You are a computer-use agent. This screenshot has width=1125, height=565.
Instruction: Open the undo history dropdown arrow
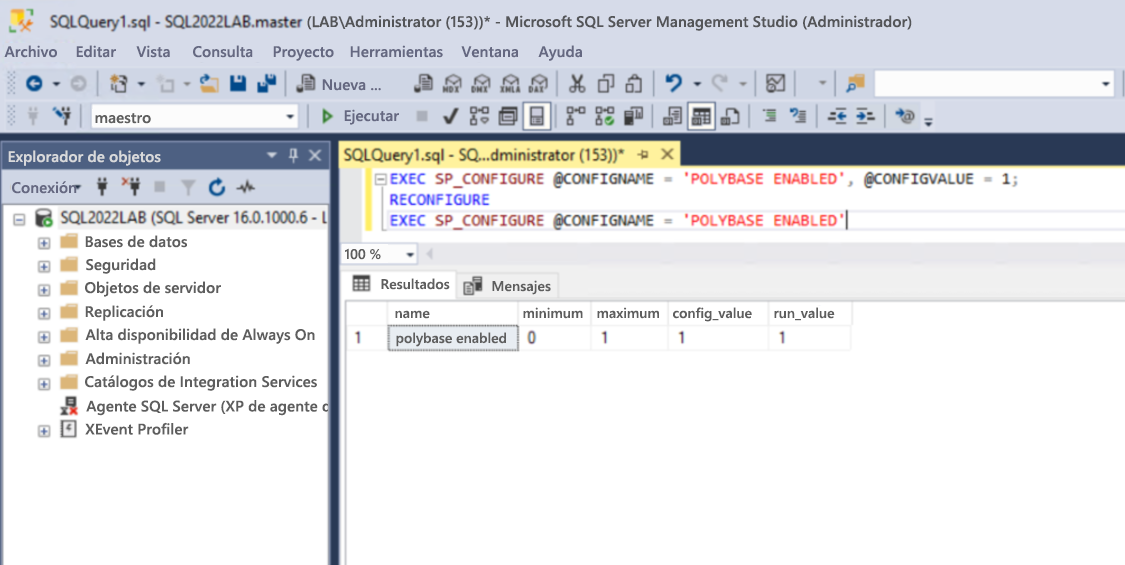pyautogui.click(x=696, y=84)
